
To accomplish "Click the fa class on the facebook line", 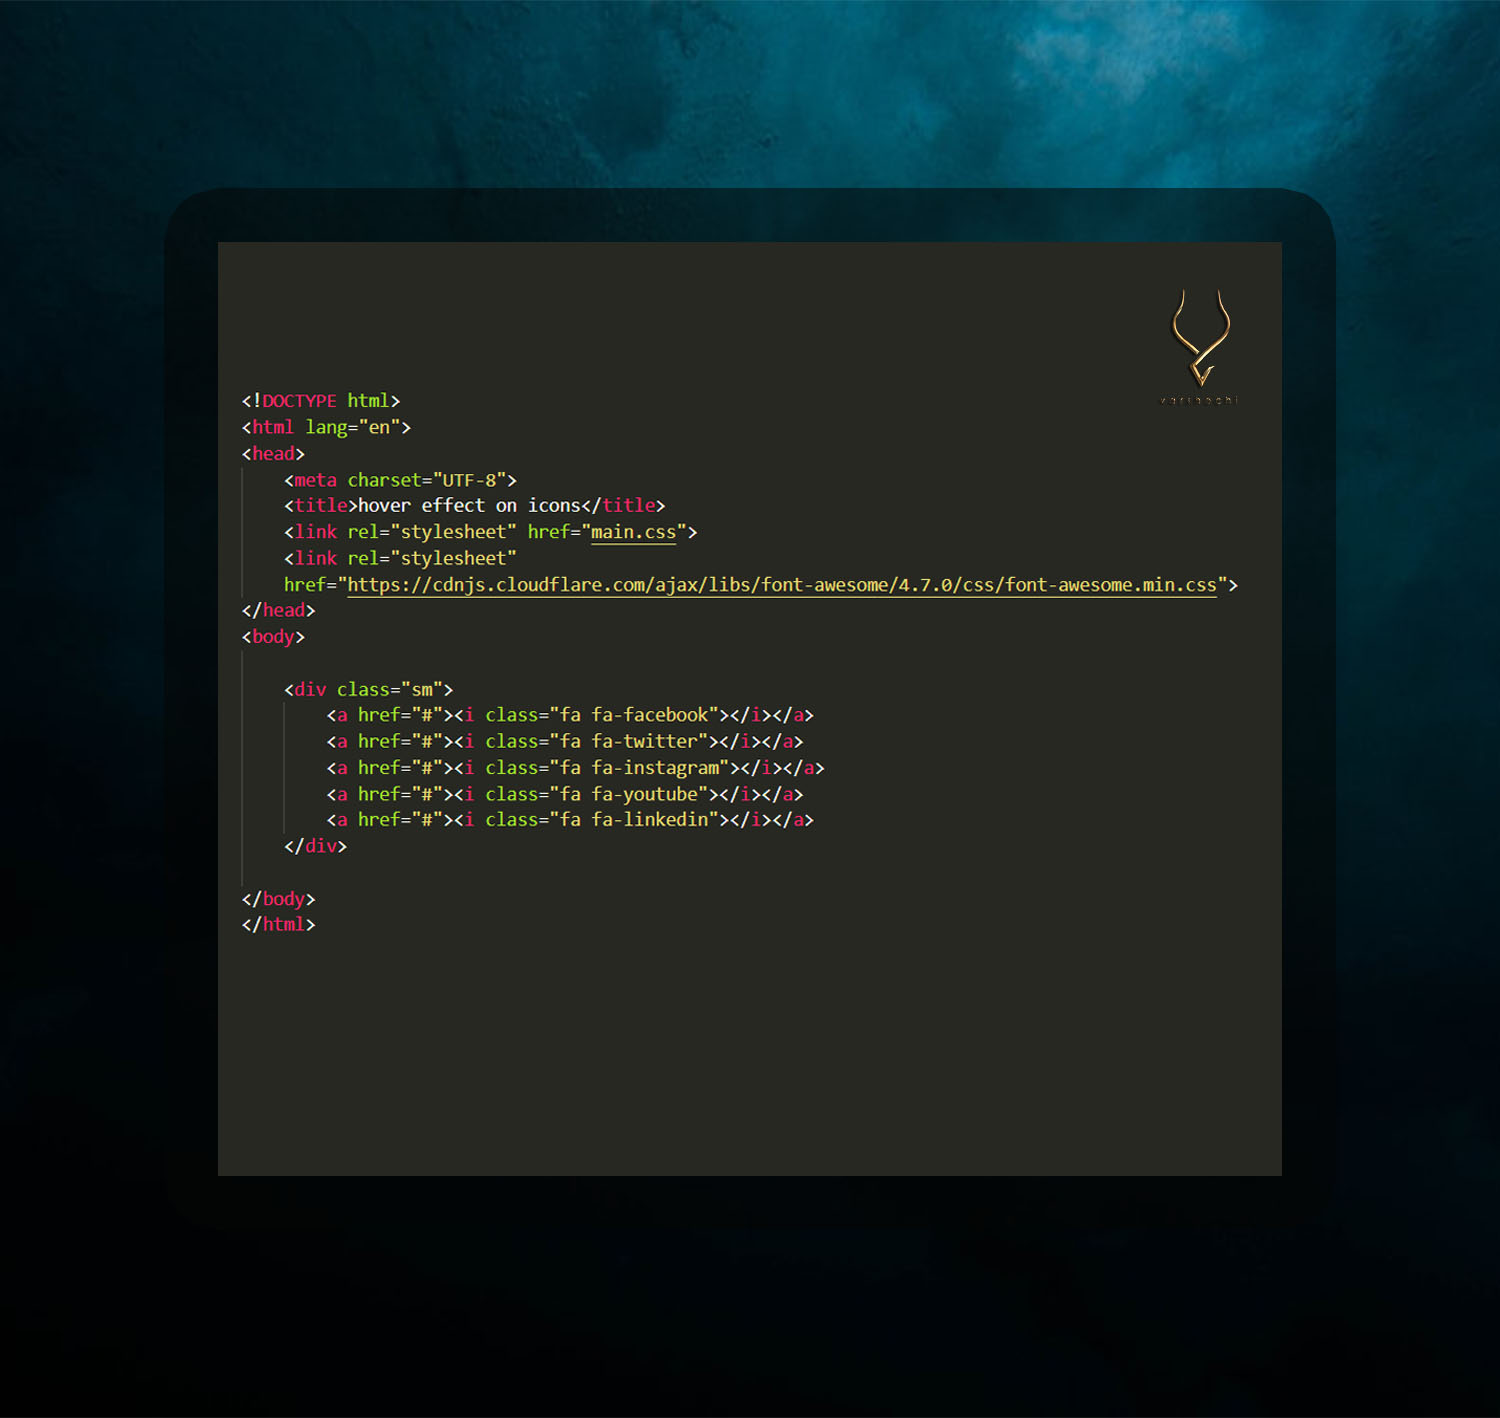I will pos(570,715).
